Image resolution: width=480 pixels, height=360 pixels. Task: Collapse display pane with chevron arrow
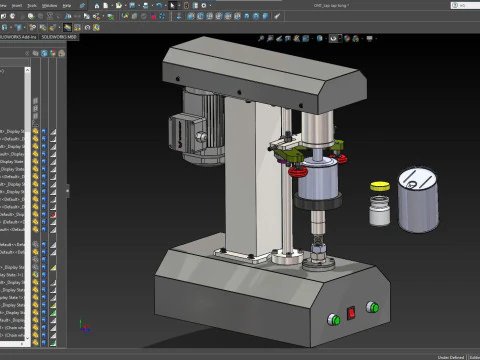pyautogui.click(x=27, y=53)
